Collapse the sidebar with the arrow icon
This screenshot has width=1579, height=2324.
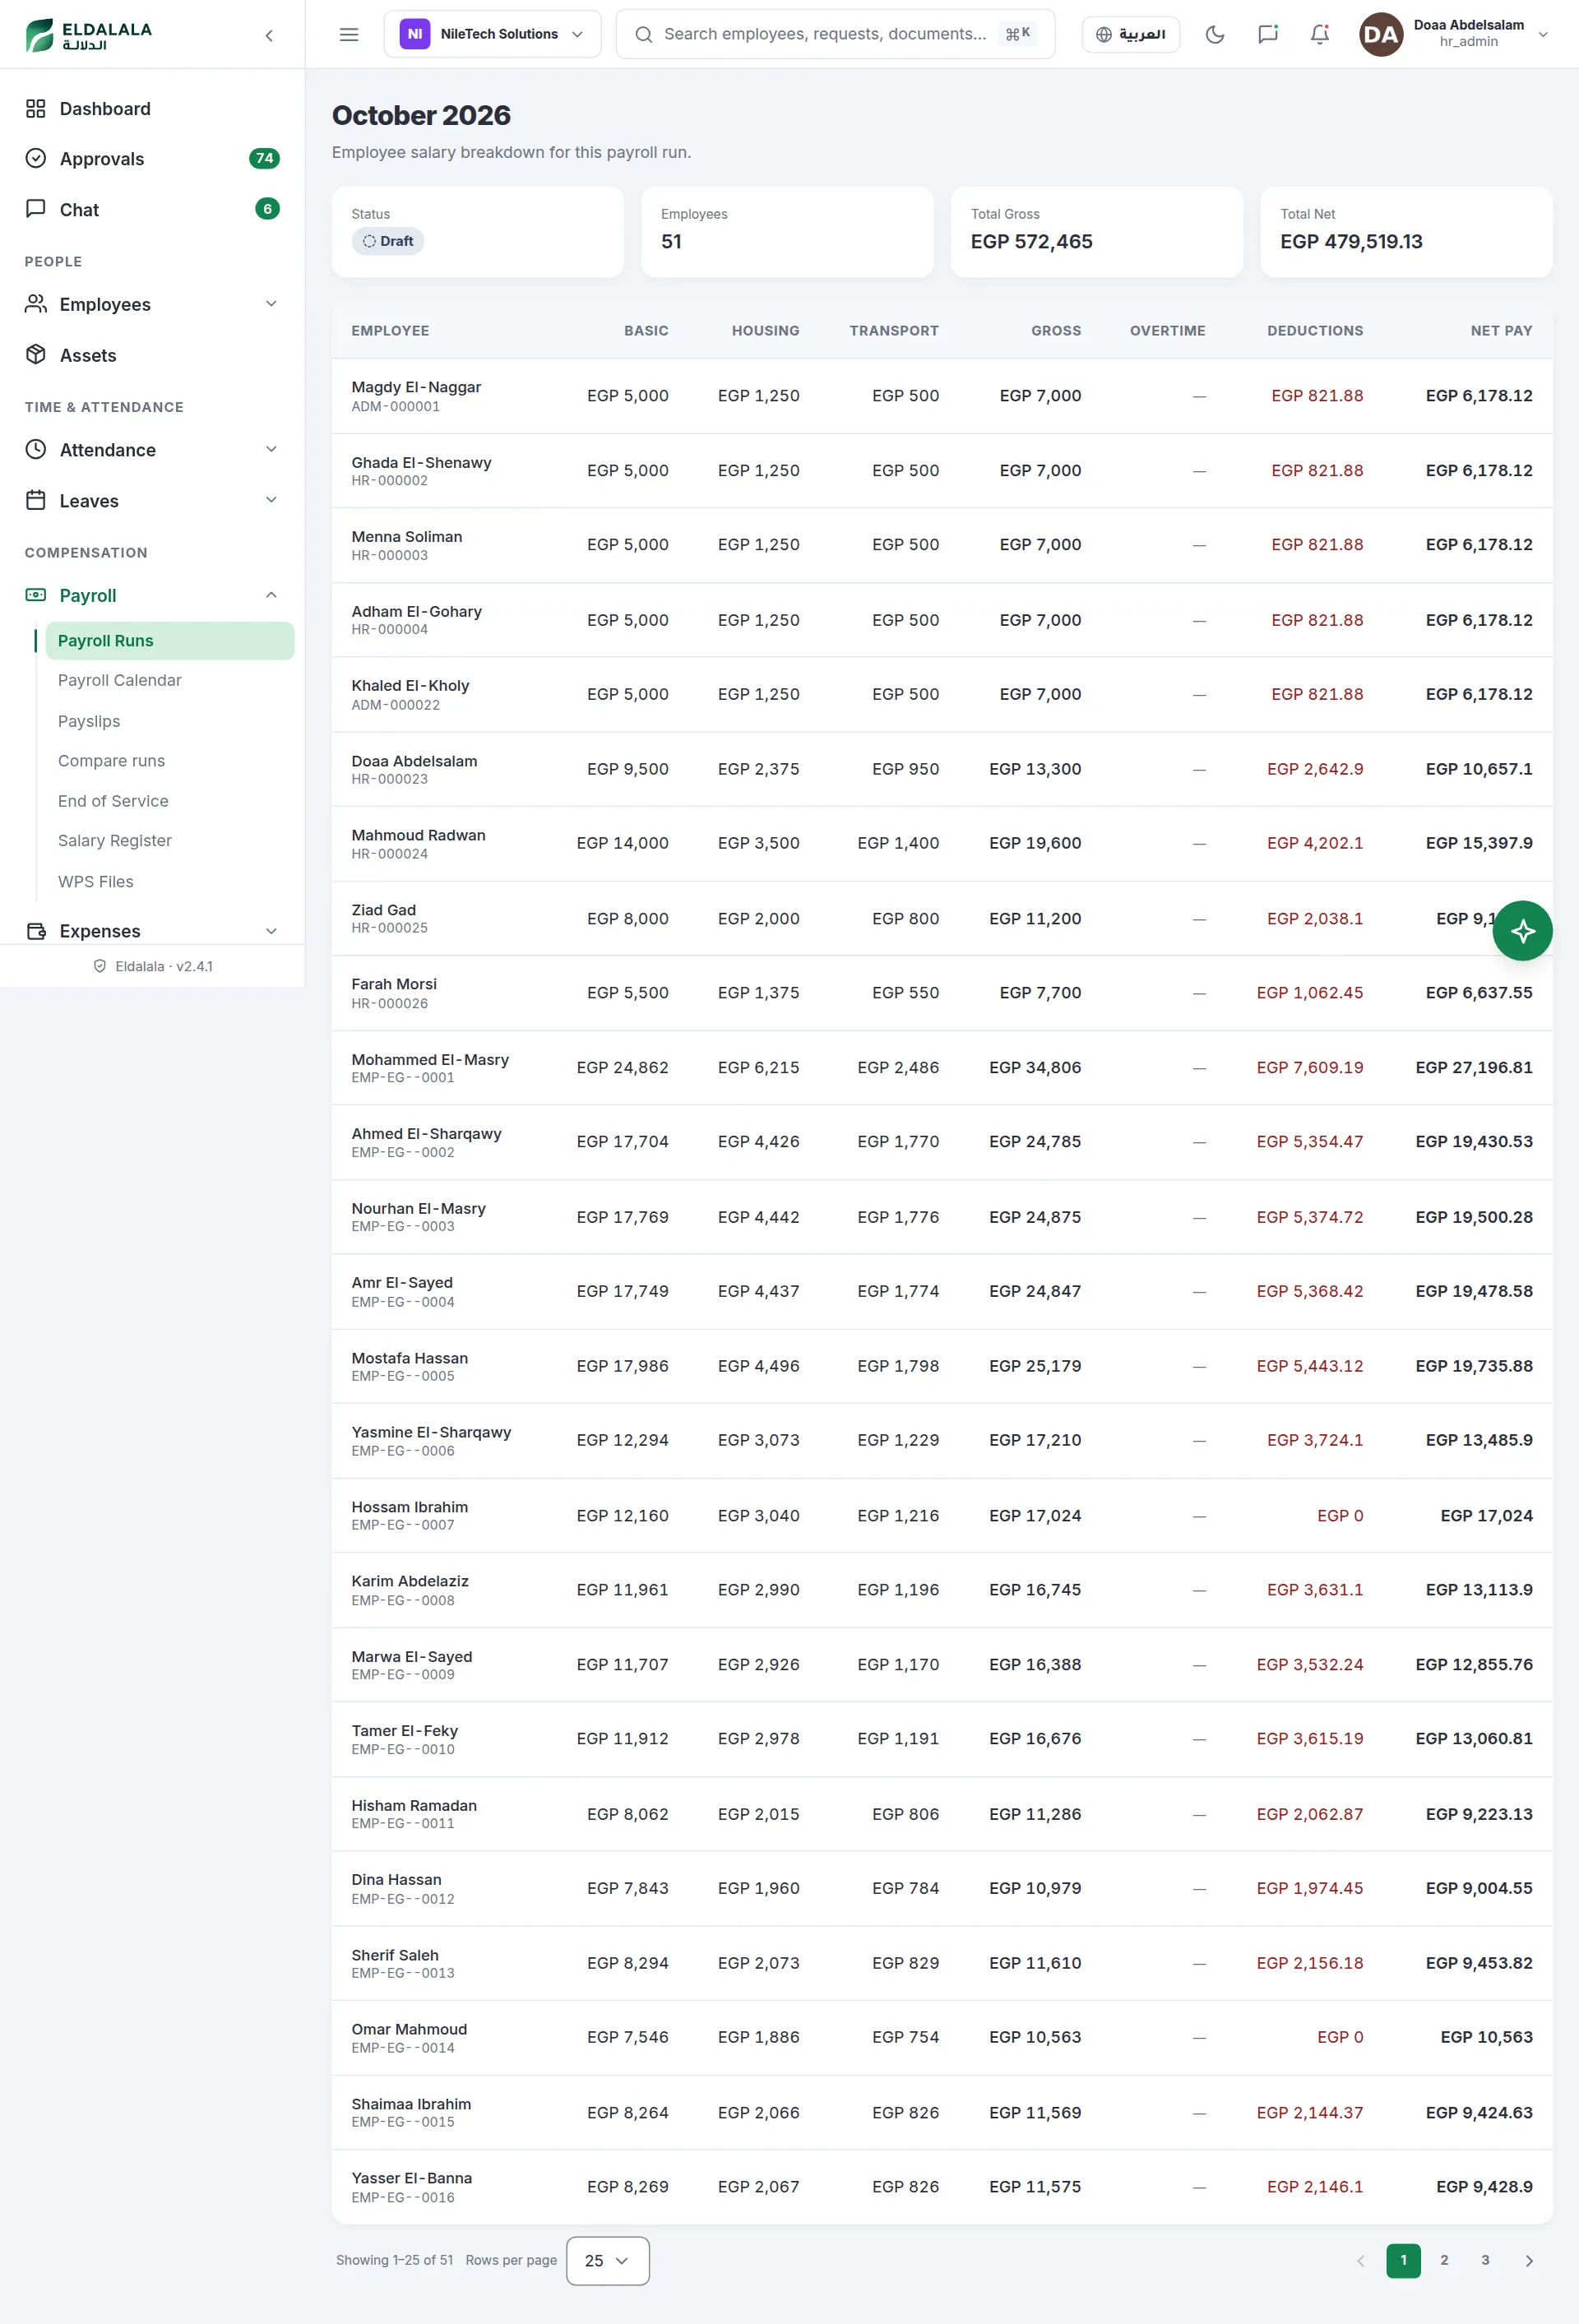269,35
